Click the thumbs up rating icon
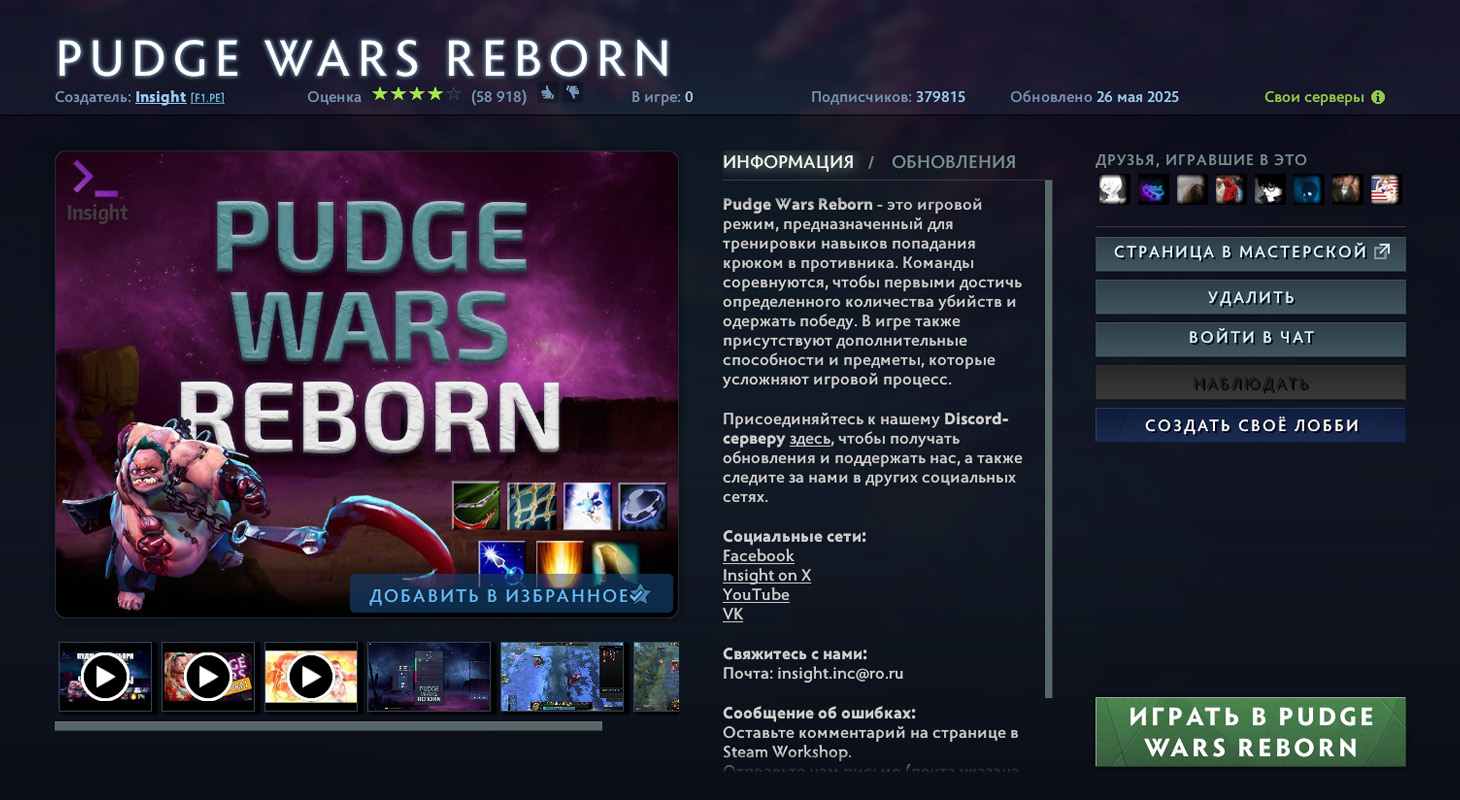The height and width of the screenshot is (800, 1460). pos(547,93)
